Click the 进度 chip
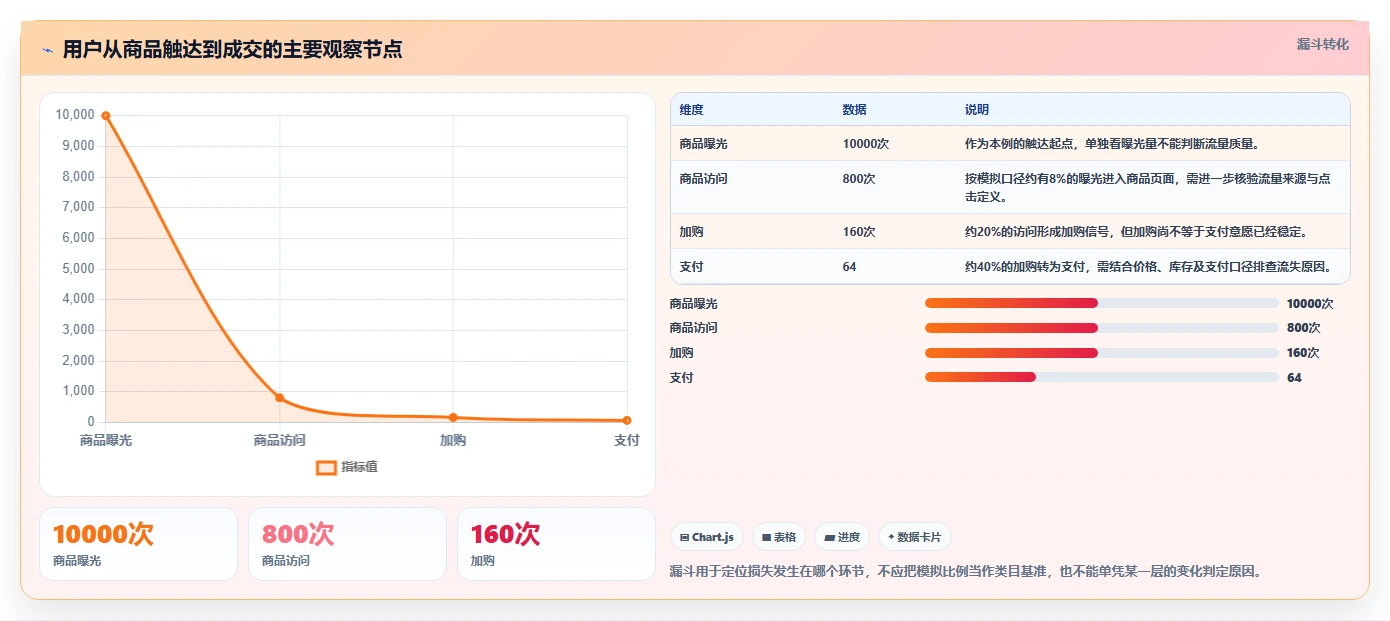The width and height of the screenshot is (1390, 621). pos(842,537)
